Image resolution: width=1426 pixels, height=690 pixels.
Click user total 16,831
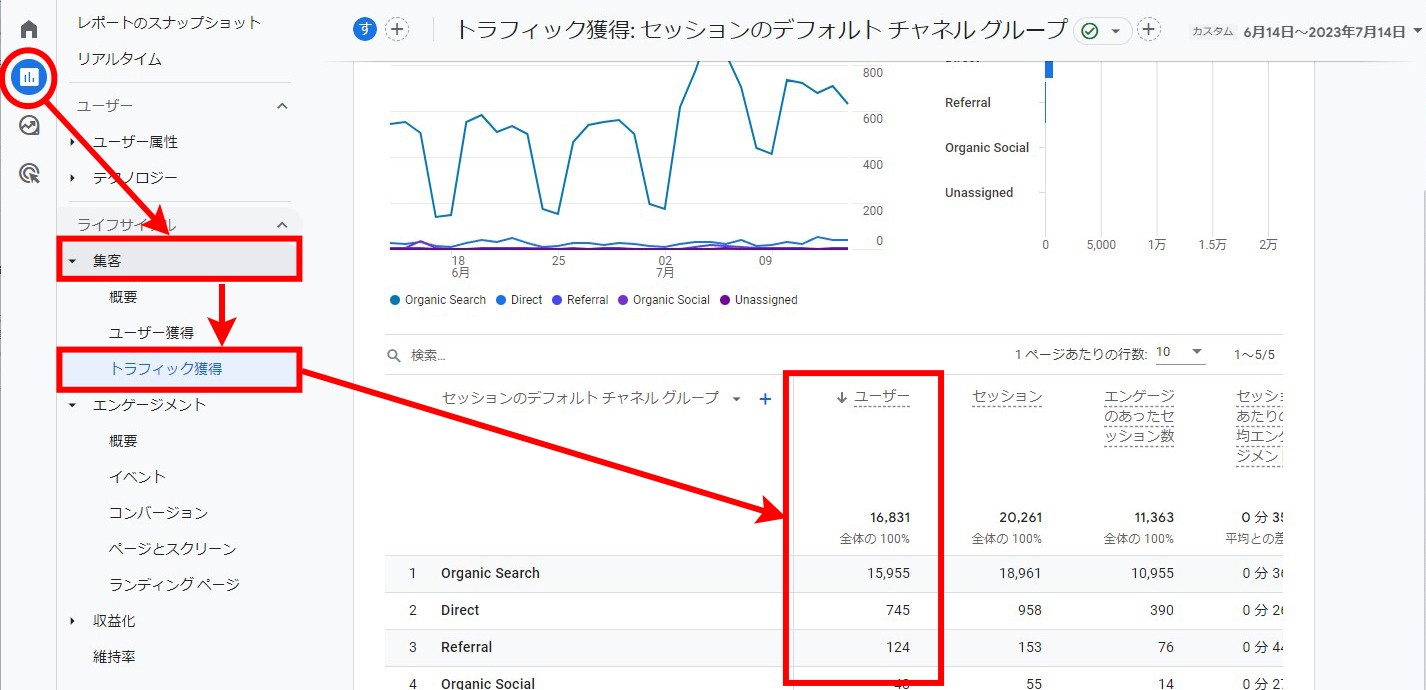(890, 517)
